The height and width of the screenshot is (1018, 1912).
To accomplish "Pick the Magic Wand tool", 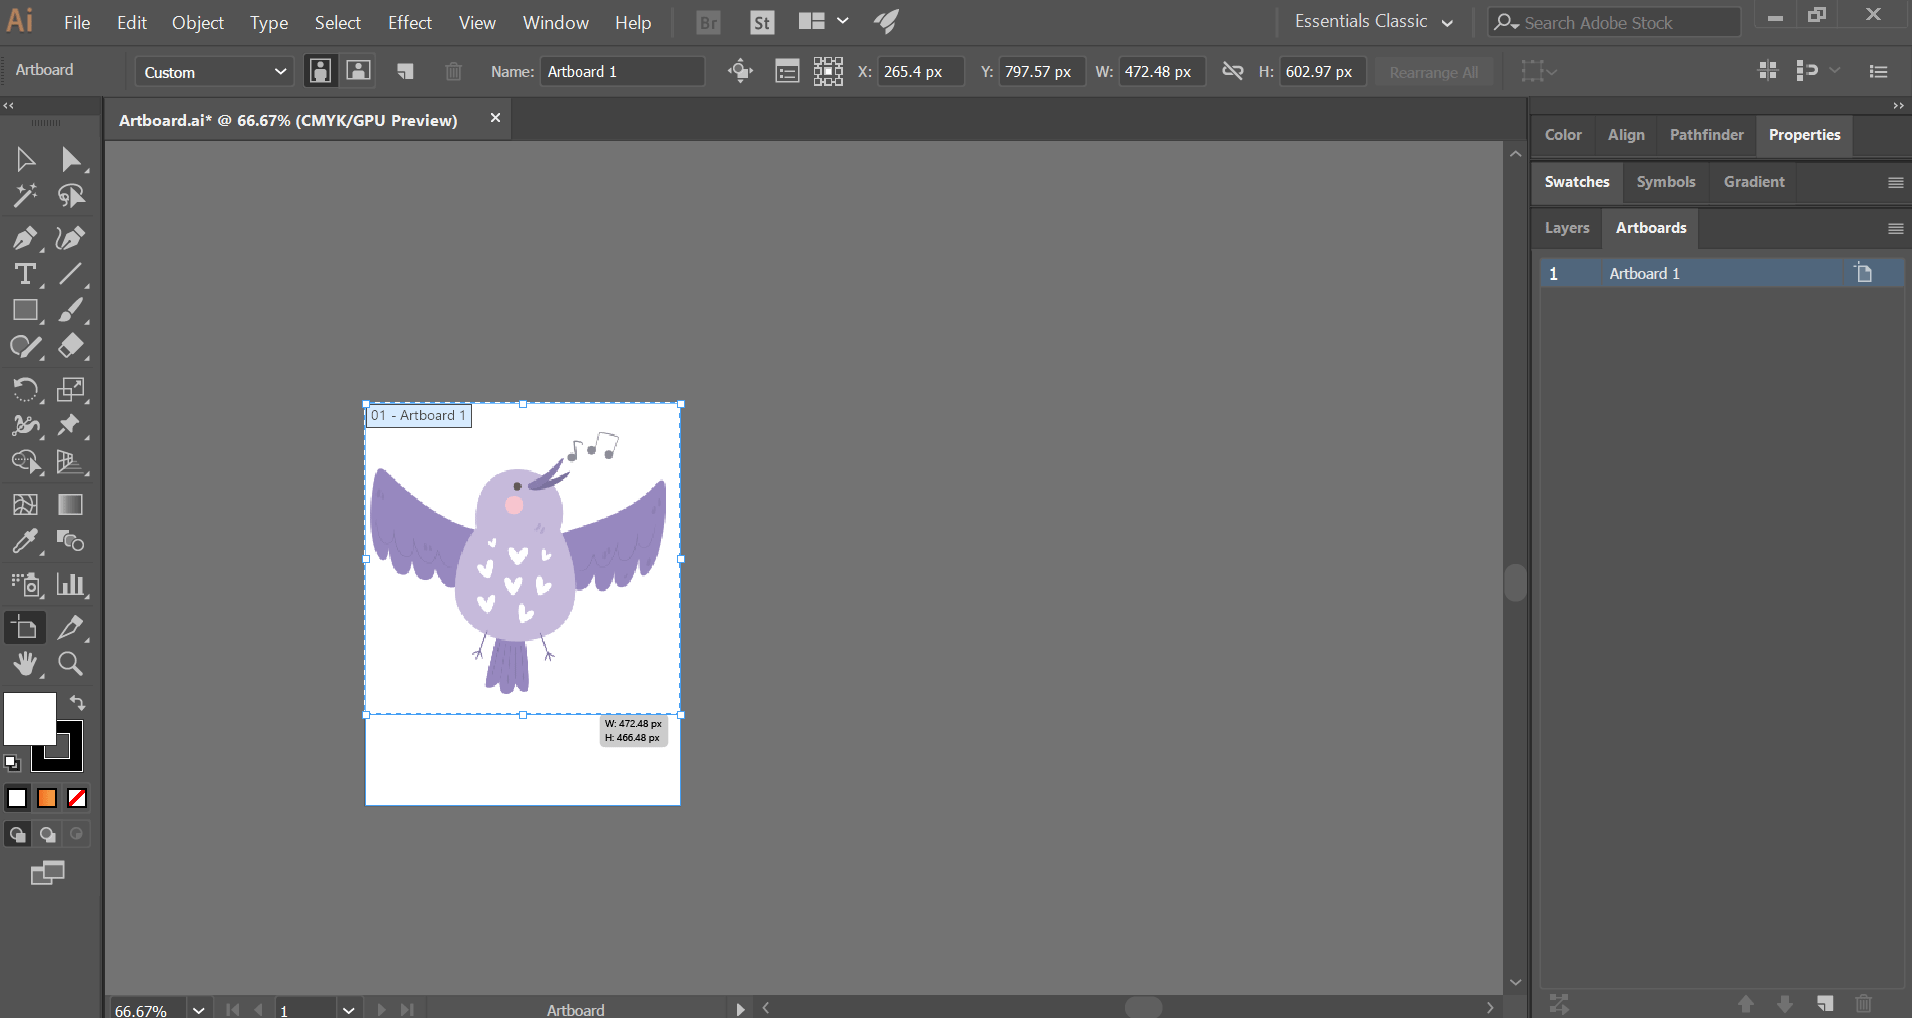I will point(24,196).
